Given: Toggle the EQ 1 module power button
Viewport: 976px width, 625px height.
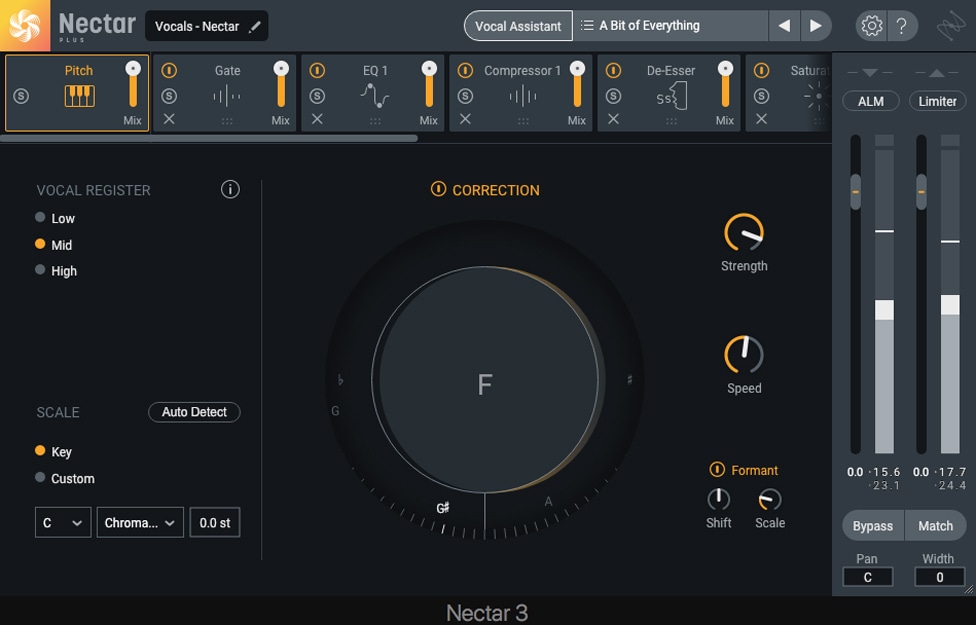Looking at the screenshot, I should click(317, 70).
